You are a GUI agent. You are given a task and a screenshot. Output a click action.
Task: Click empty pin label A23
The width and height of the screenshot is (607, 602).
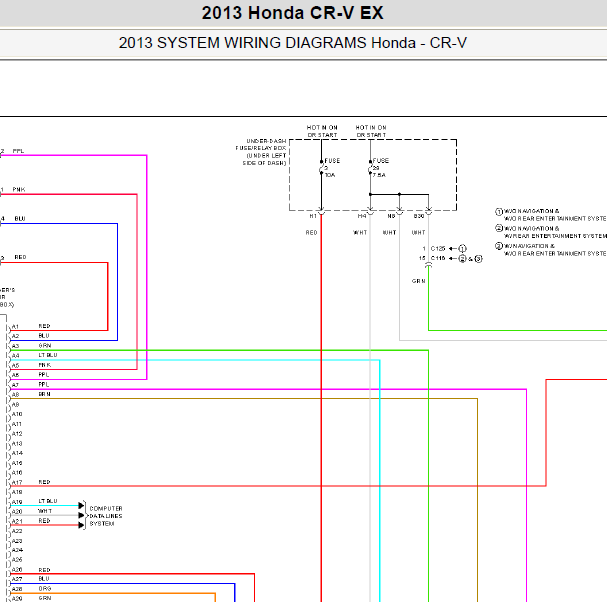pos(17,541)
